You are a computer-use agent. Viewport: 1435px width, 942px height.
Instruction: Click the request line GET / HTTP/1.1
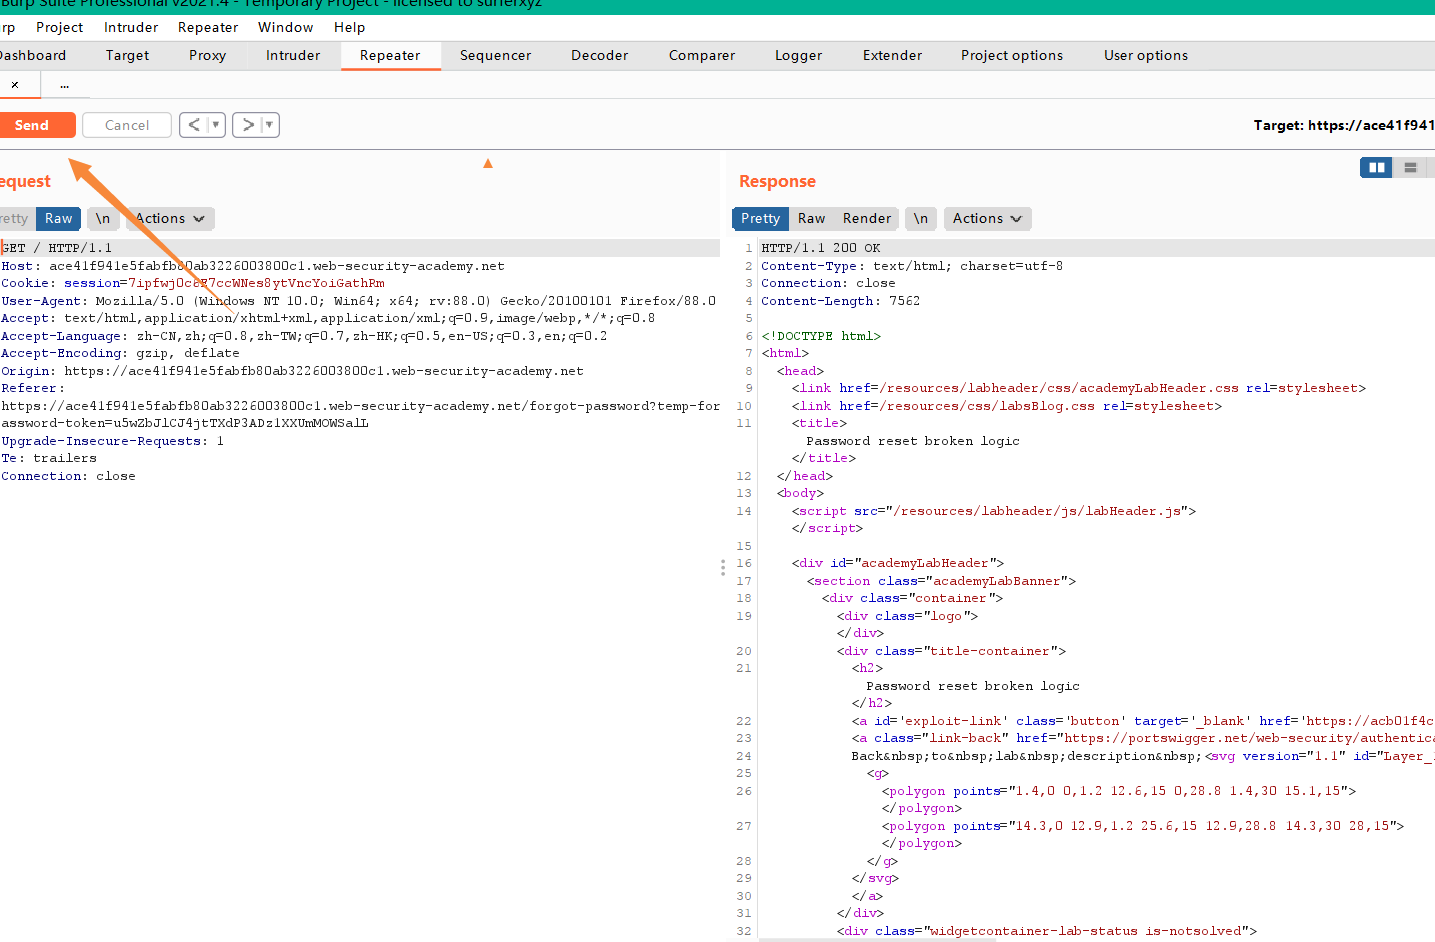pos(57,248)
